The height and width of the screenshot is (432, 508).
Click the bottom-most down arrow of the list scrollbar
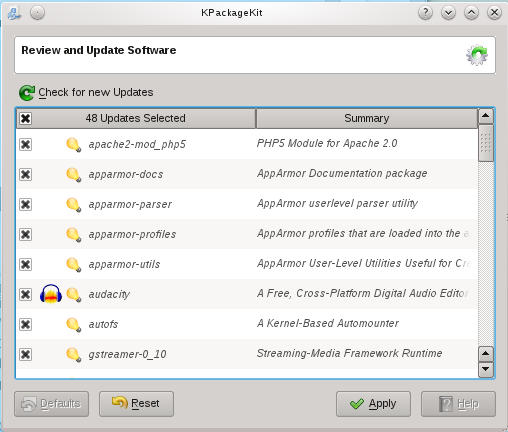click(486, 369)
